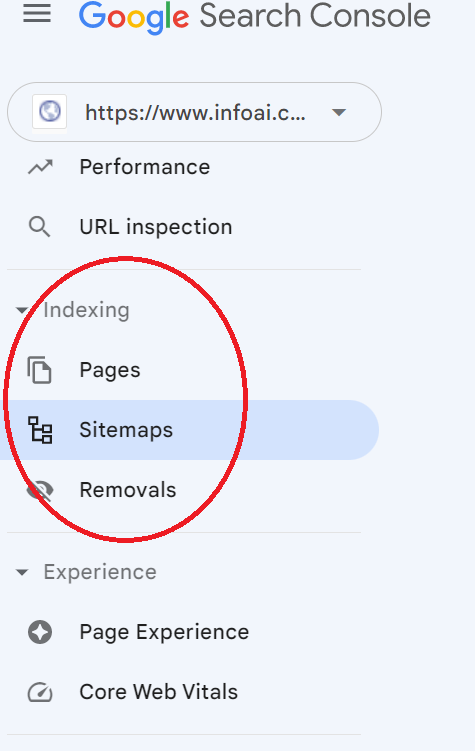Click the Sitemaps tree icon
Viewport: 475px width, 751px height.
click(40, 430)
